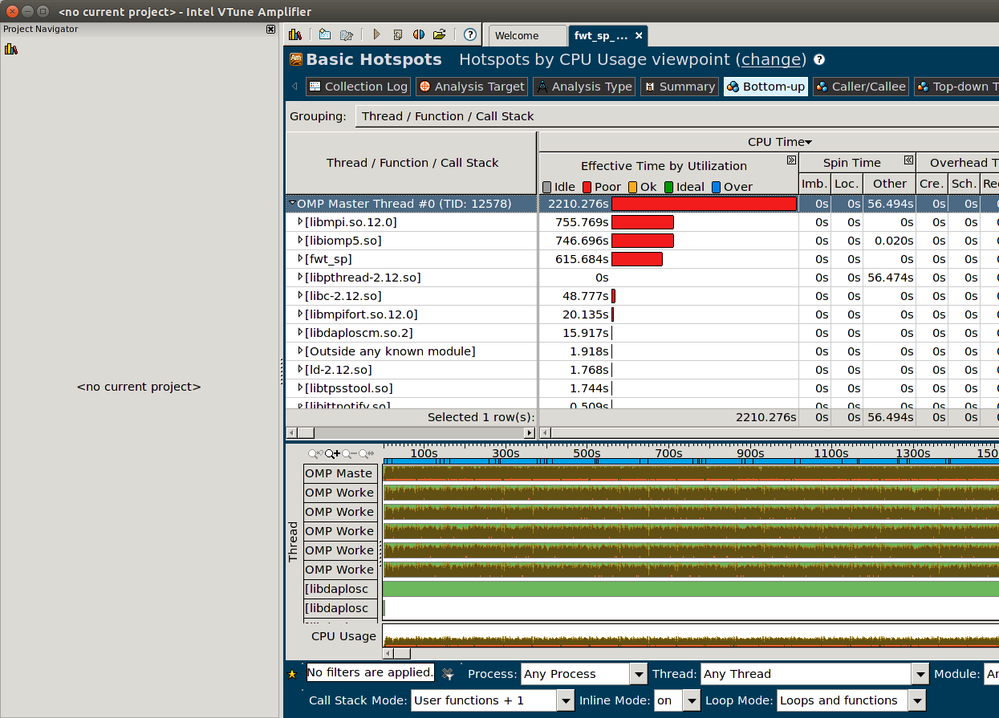This screenshot has width=999, height=718.
Task: Click the timeline horizontal scrollbar thumb
Action: (403, 653)
